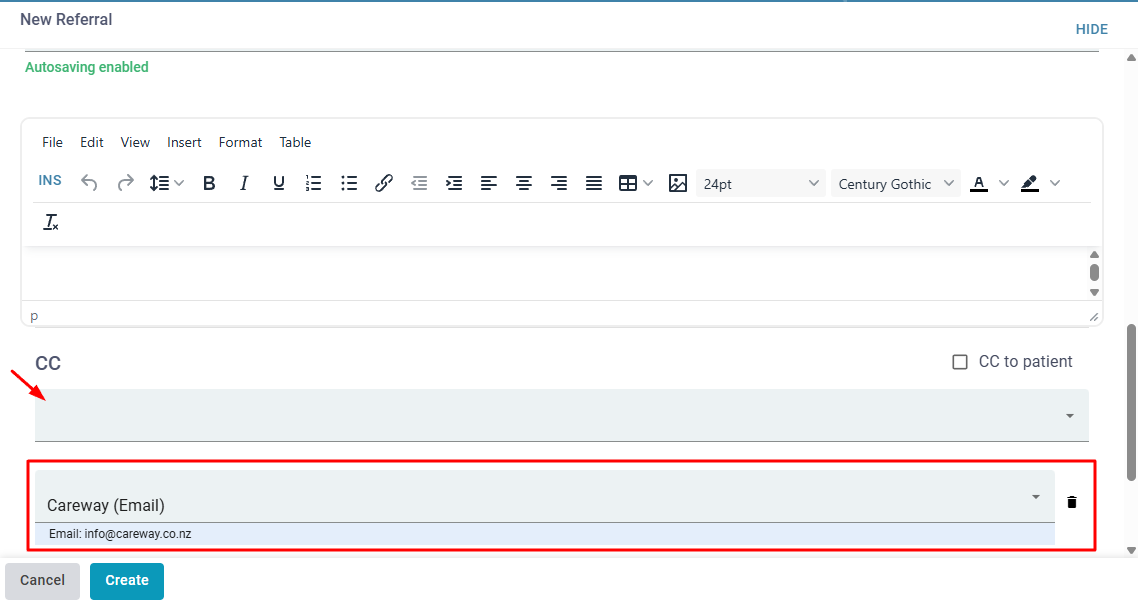The height and width of the screenshot is (604, 1138).
Task: Open the Century Gothic font dropdown
Action: (895, 184)
